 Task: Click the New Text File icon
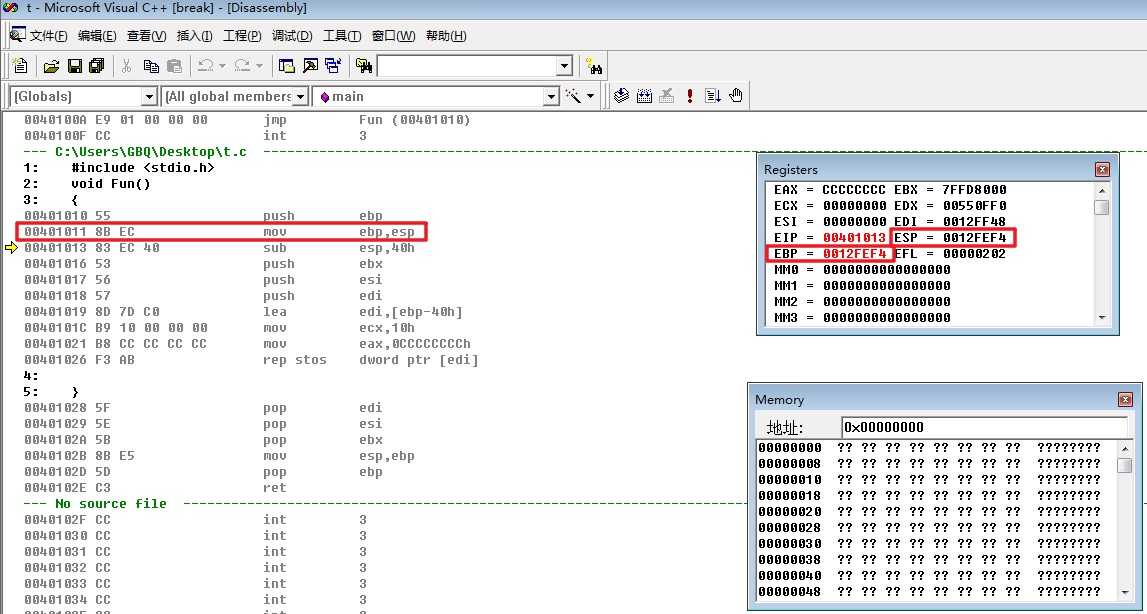pyautogui.click(x=20, y=66)
